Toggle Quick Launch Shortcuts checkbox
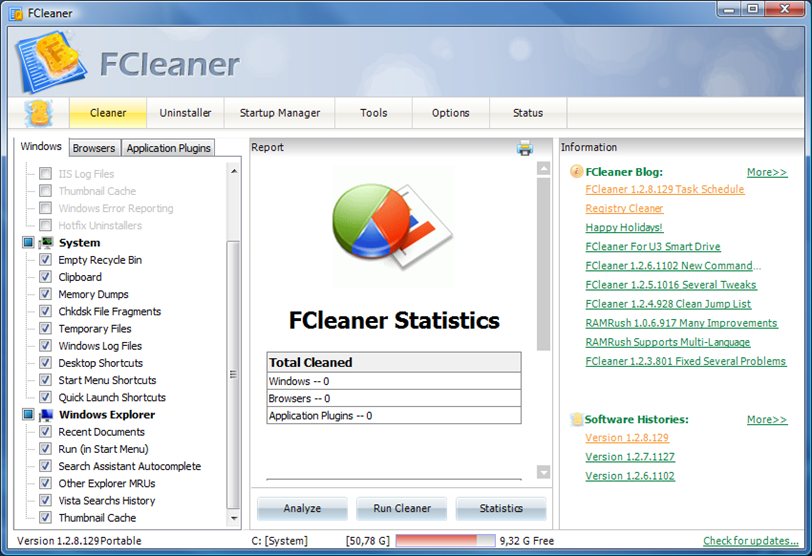This screenshot has width=812, height=556. (x=46, y=397)
